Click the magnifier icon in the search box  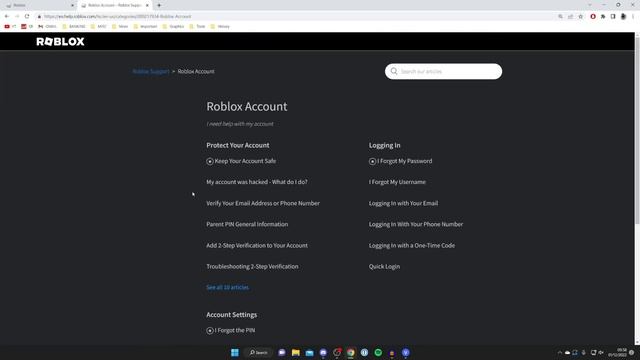point(394,71)
